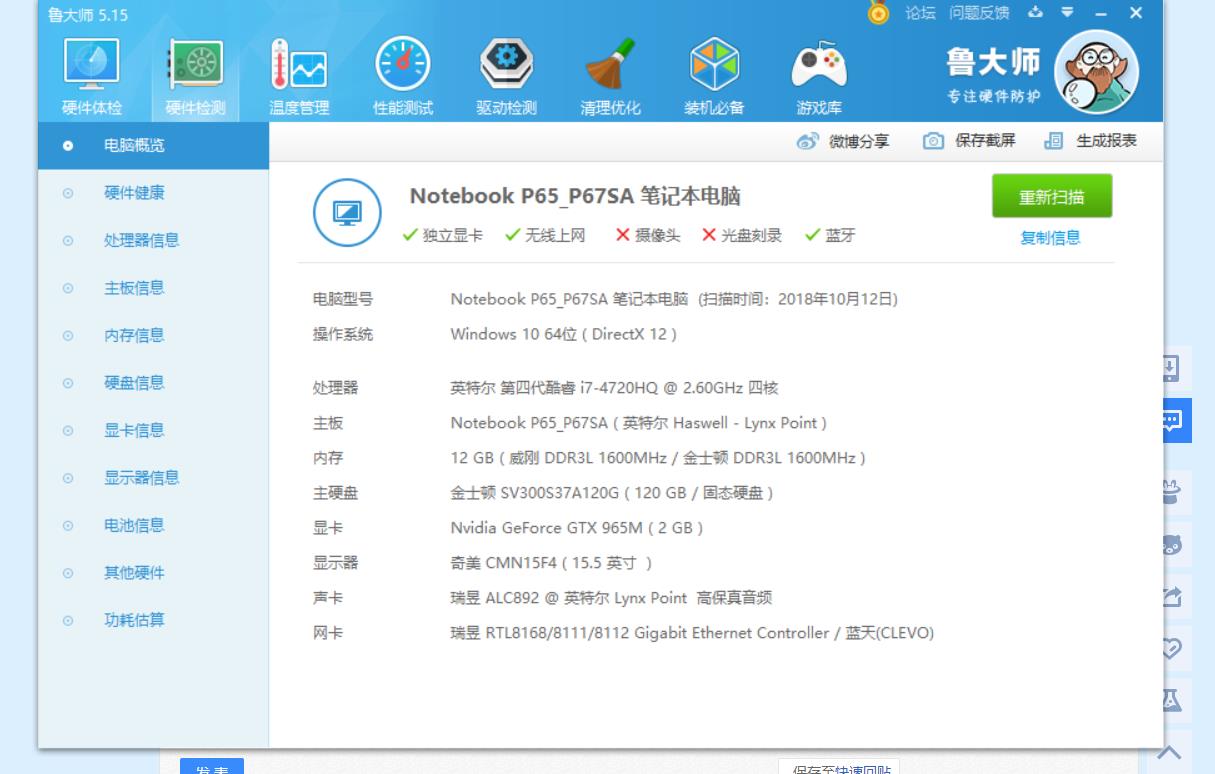Open 性能测试 performance test

[x=403, y=78]
